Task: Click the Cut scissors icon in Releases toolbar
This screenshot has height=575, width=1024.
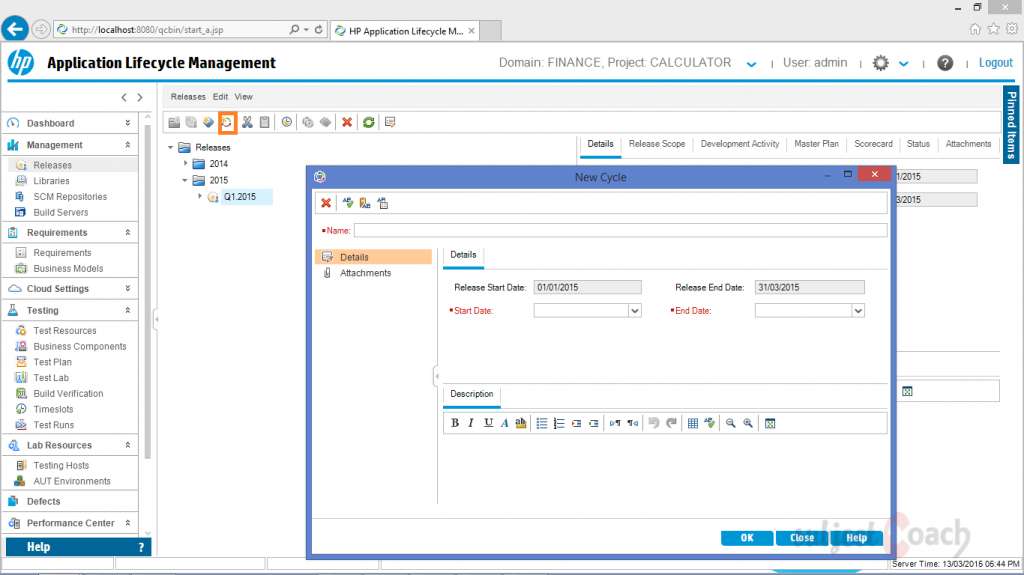Action: tap(247, 122)
